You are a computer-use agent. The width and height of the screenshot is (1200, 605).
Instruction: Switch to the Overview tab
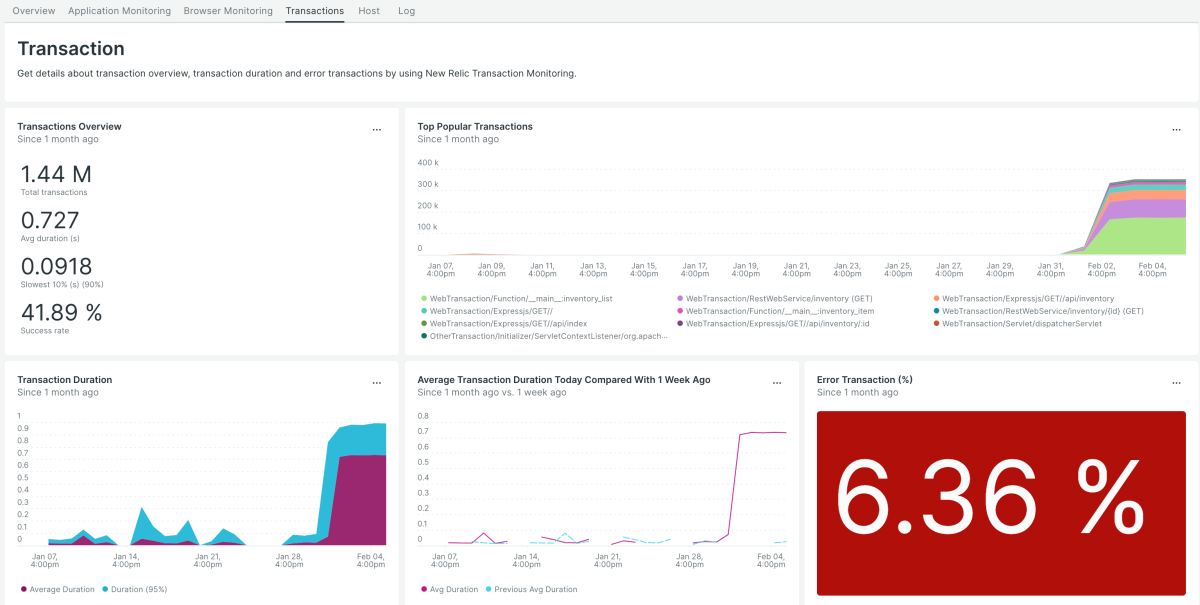tap(33, 11)
